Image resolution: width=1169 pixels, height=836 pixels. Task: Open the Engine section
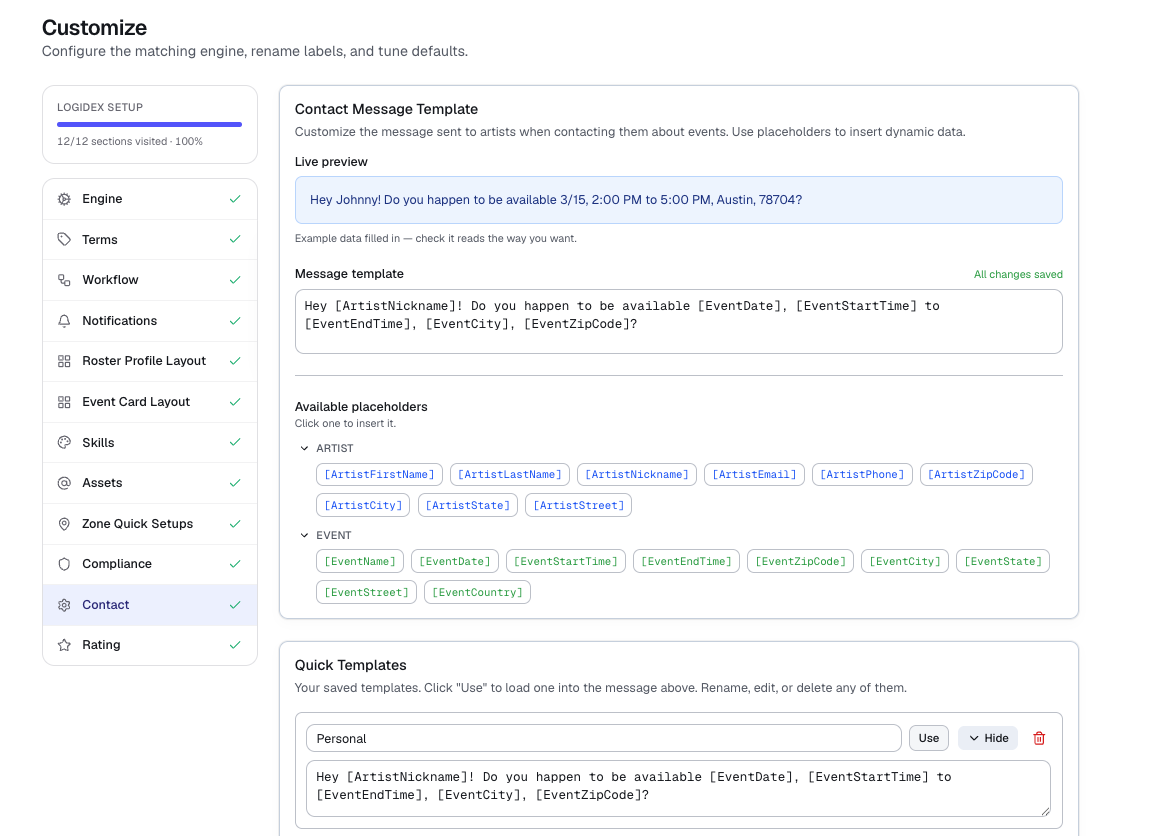[x=150, y=199]
